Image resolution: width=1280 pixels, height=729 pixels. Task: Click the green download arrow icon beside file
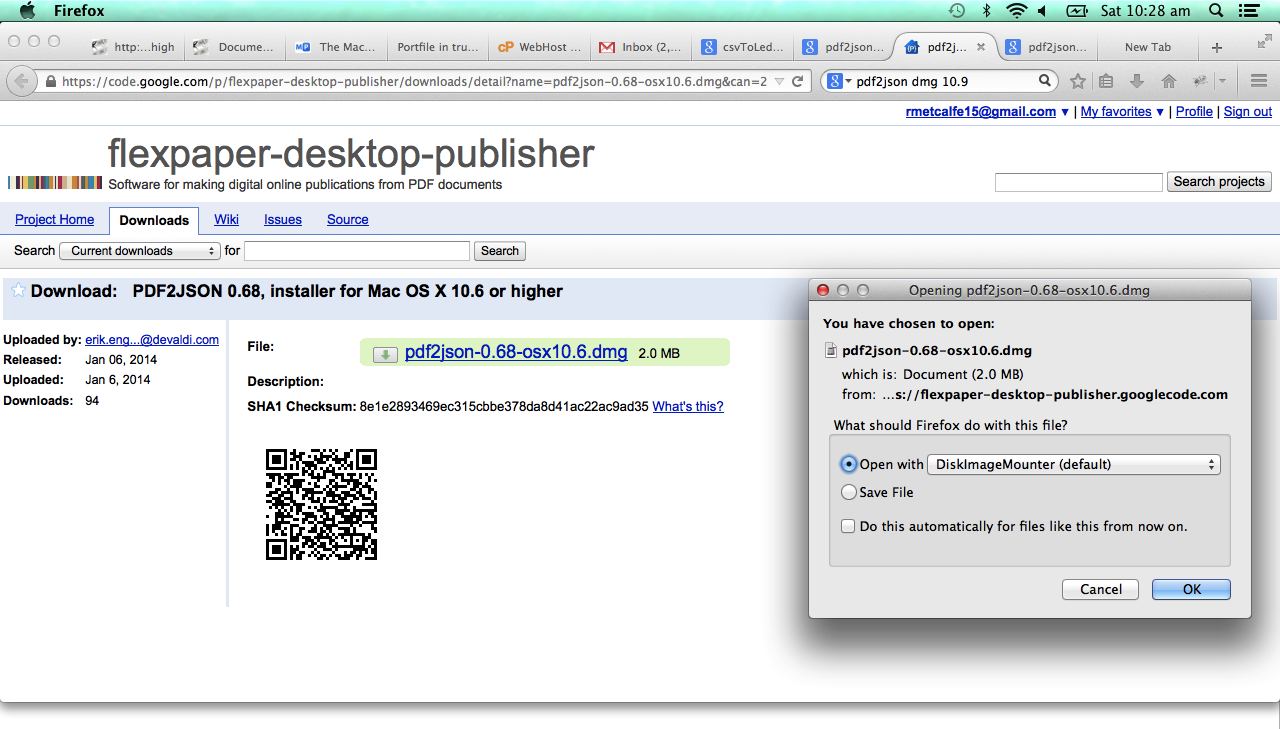coord(385,354)
